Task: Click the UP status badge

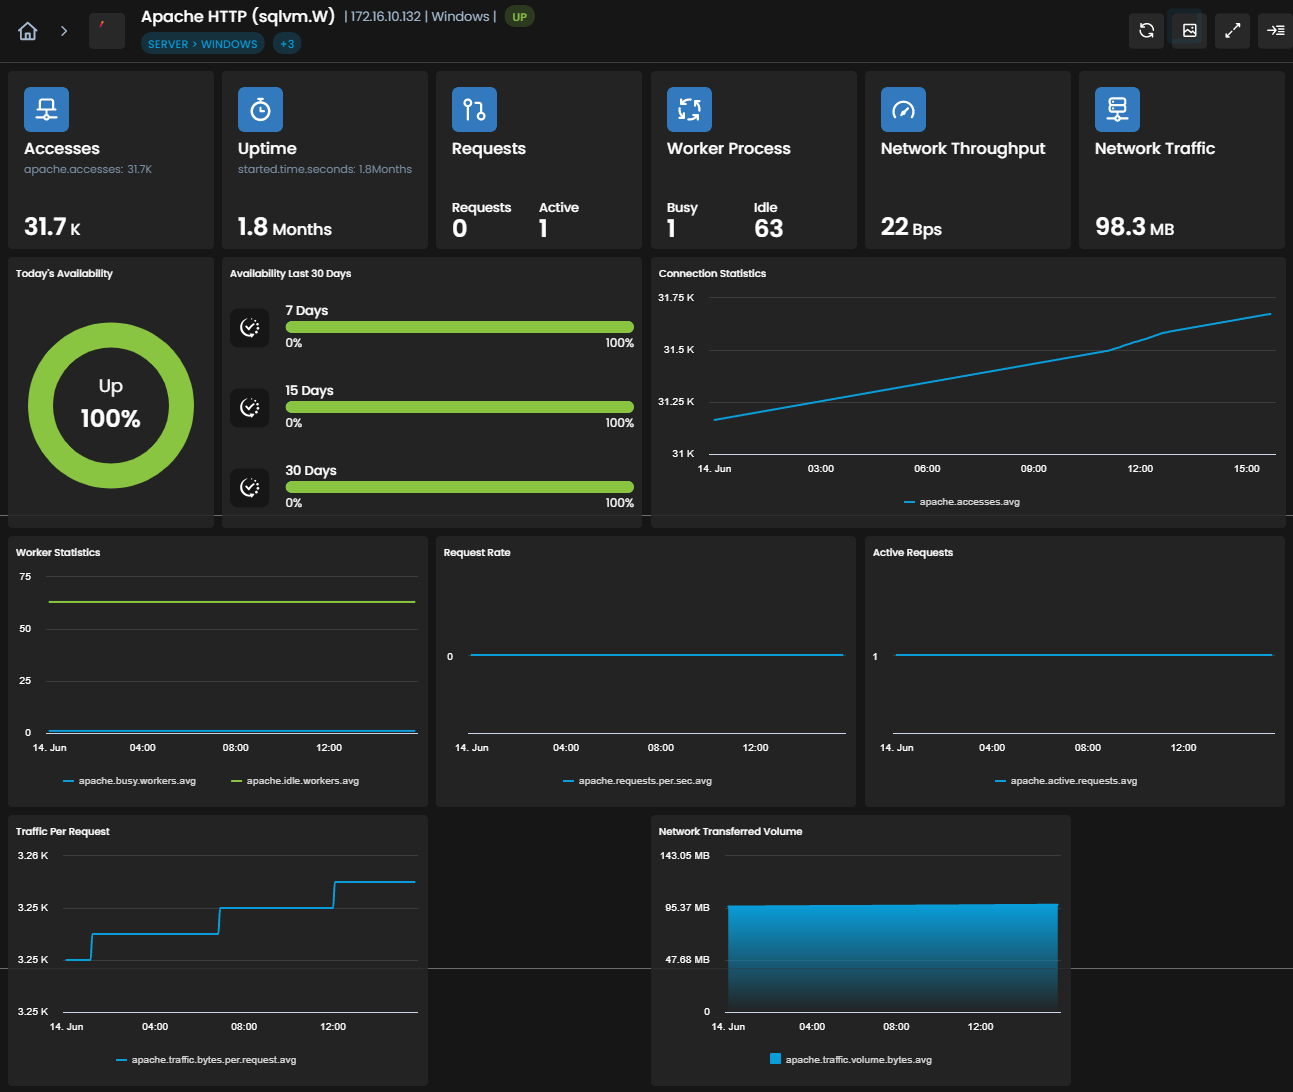Action: point(519,17)
